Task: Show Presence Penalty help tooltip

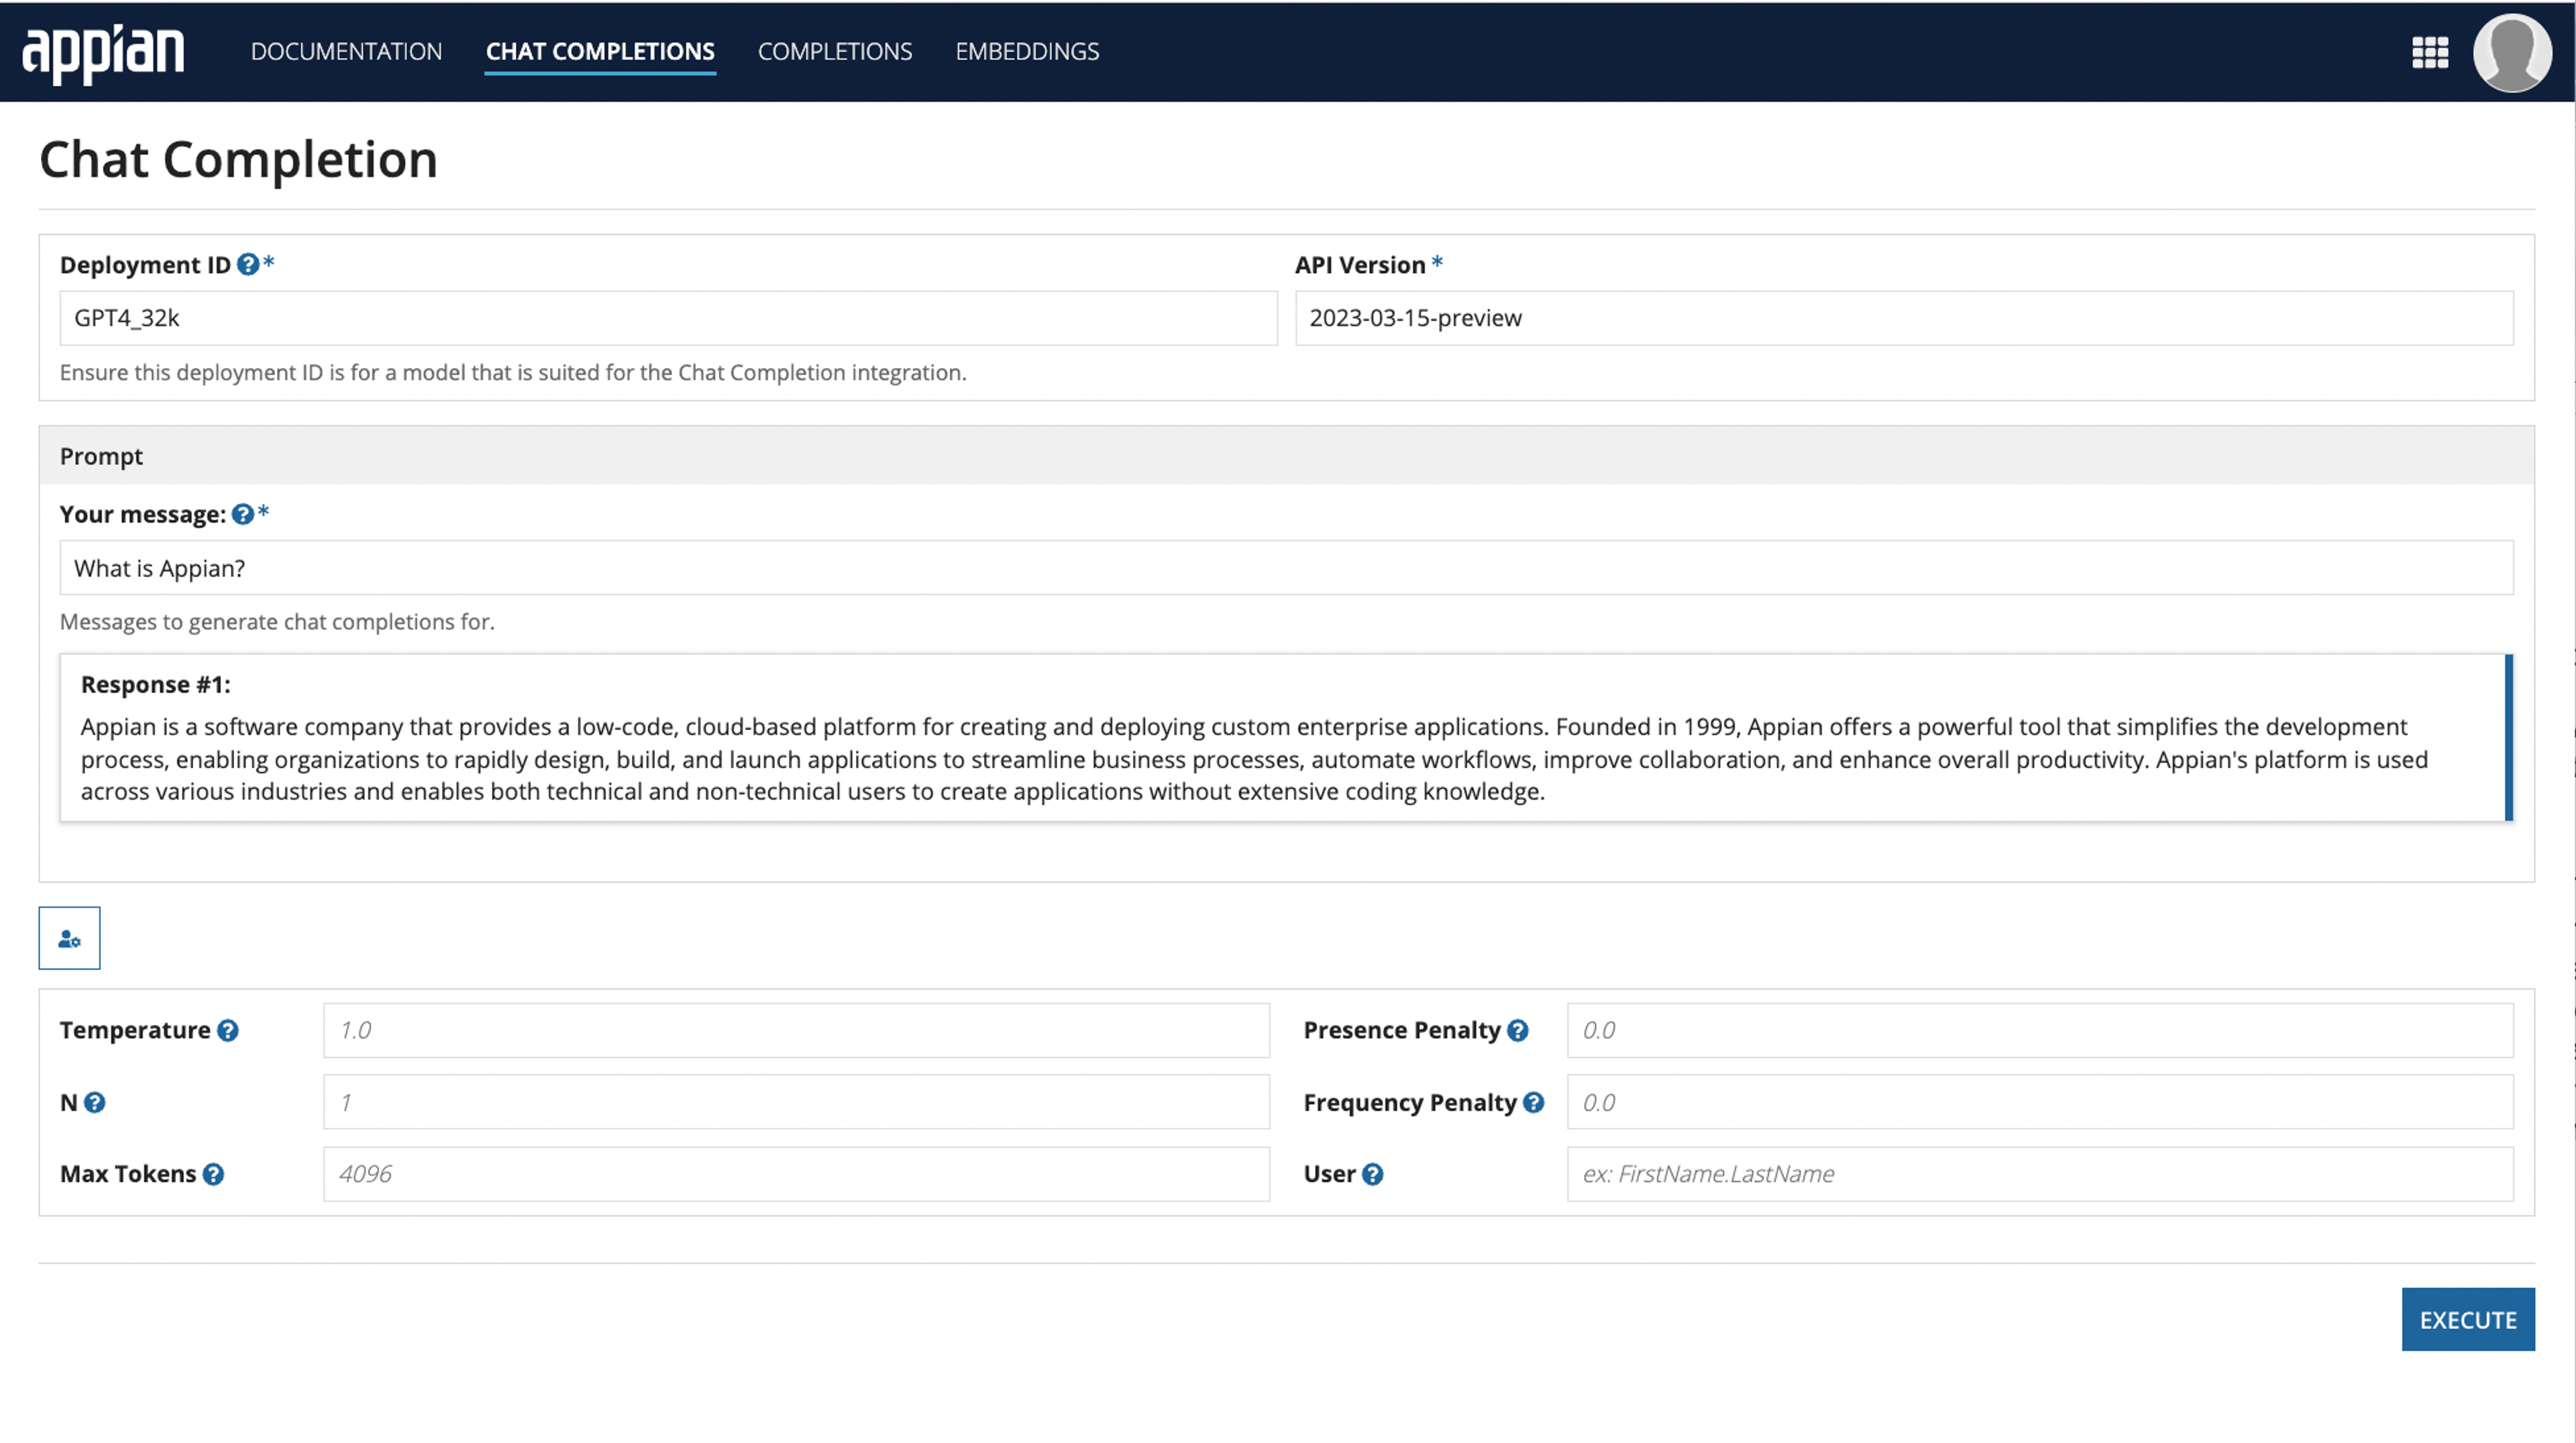Action: coord(1518,1031)
